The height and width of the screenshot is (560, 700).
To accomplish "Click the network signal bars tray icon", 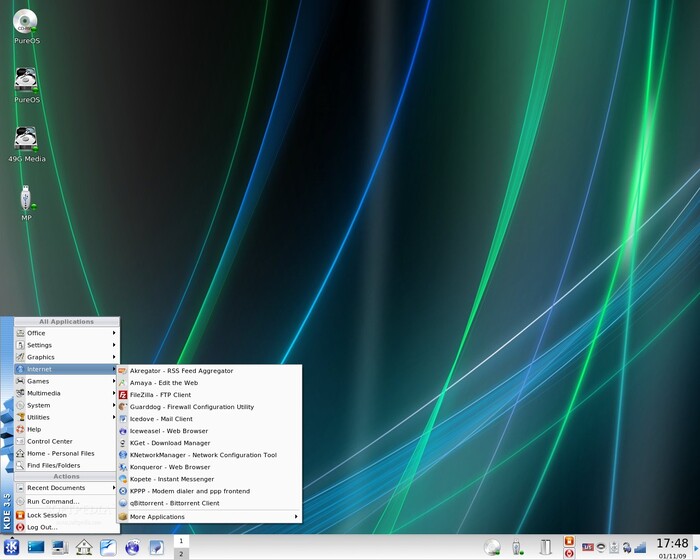I will (639, 547).
